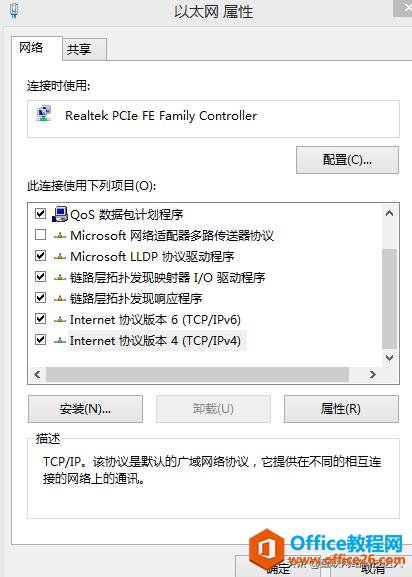
Task: Click the Ethernet icon in the title bar
Action: tap(14, 10)
